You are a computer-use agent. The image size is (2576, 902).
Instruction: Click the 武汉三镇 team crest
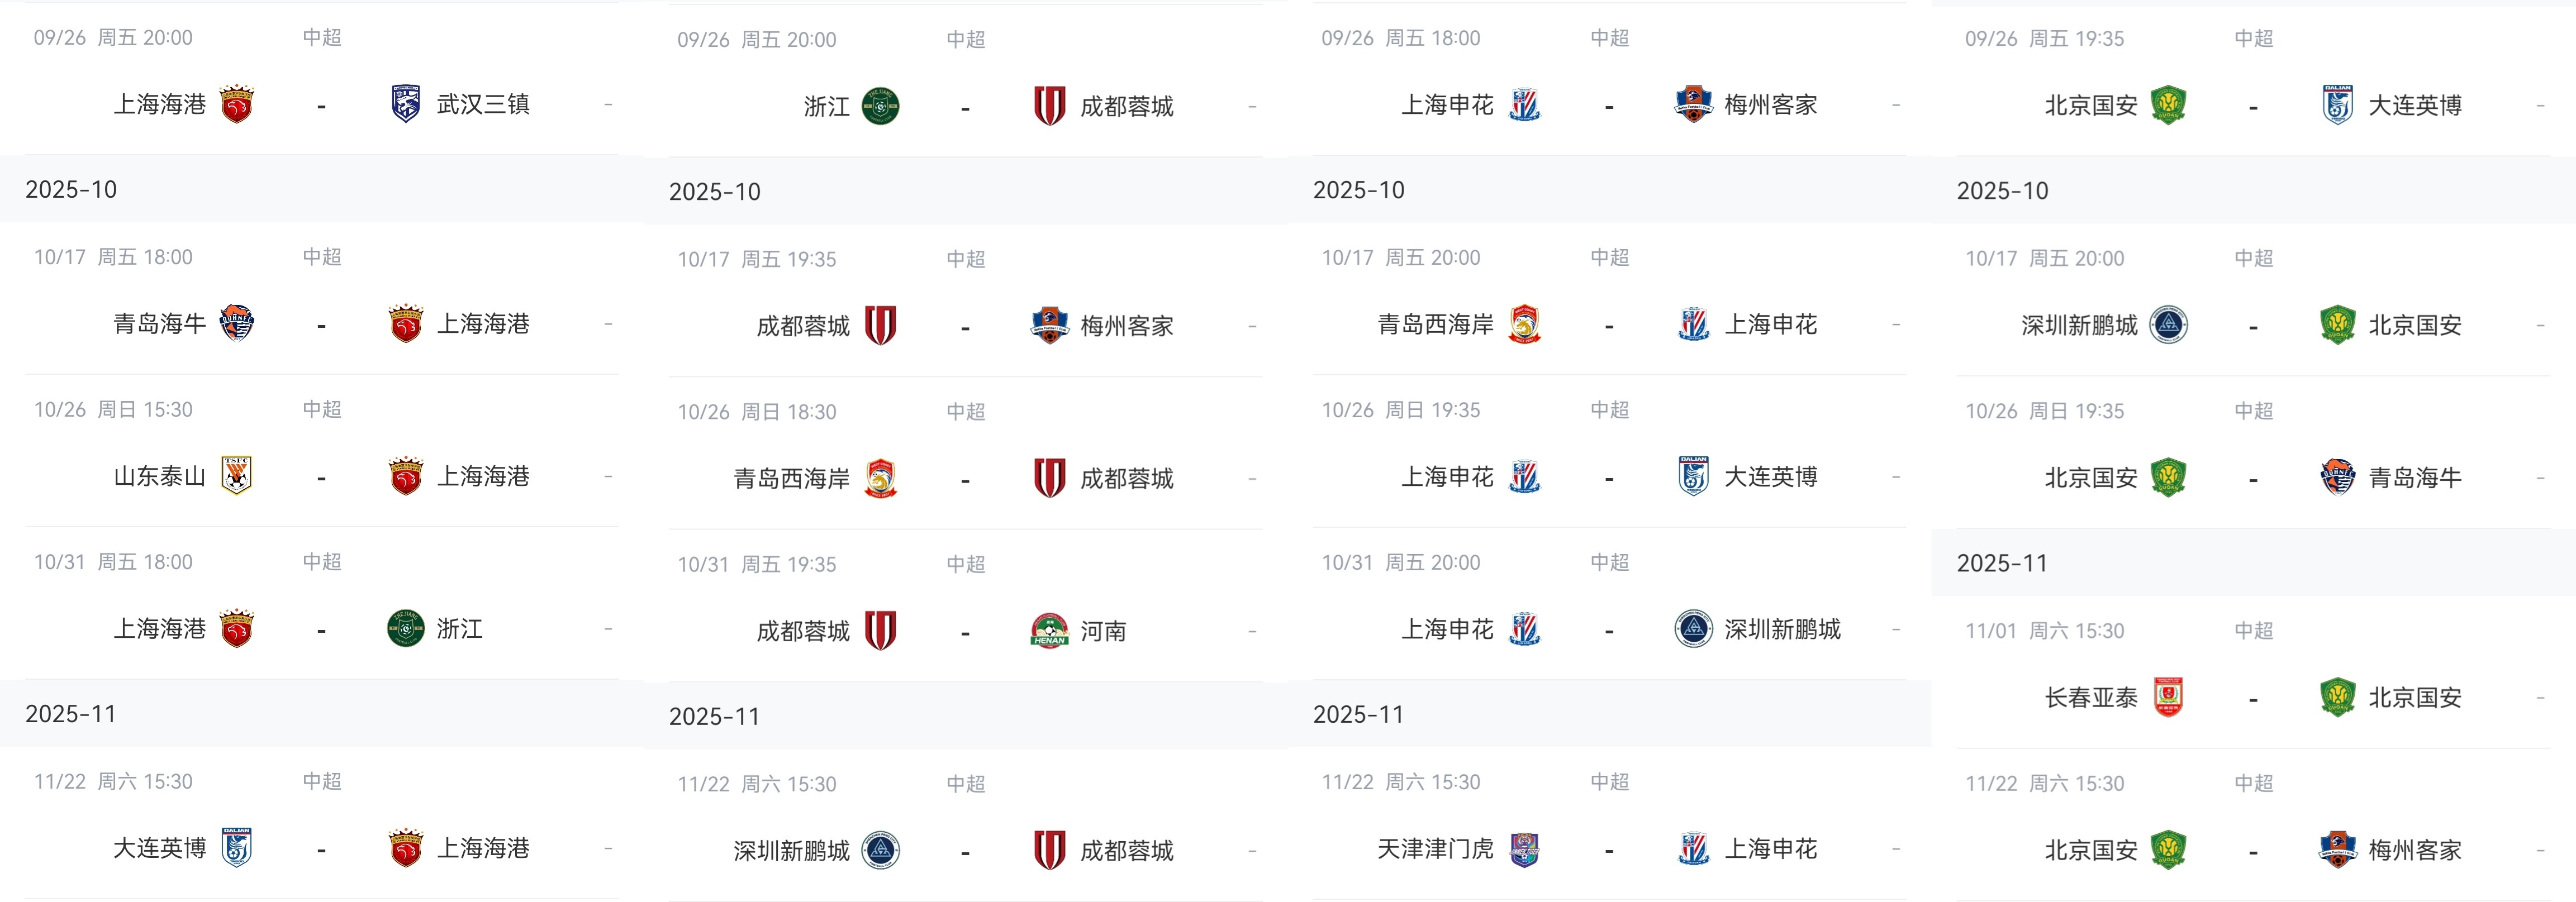coord(405,104)
